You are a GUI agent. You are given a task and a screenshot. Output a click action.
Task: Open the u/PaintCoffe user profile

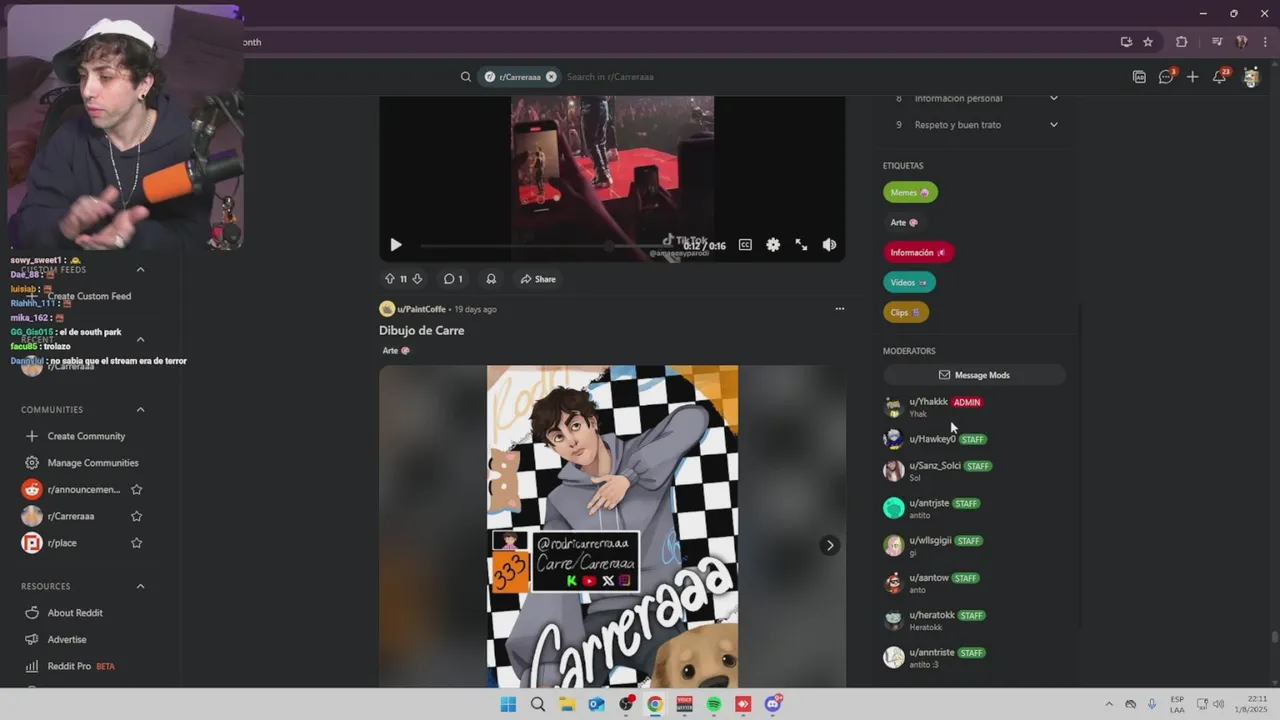[421, 309]
